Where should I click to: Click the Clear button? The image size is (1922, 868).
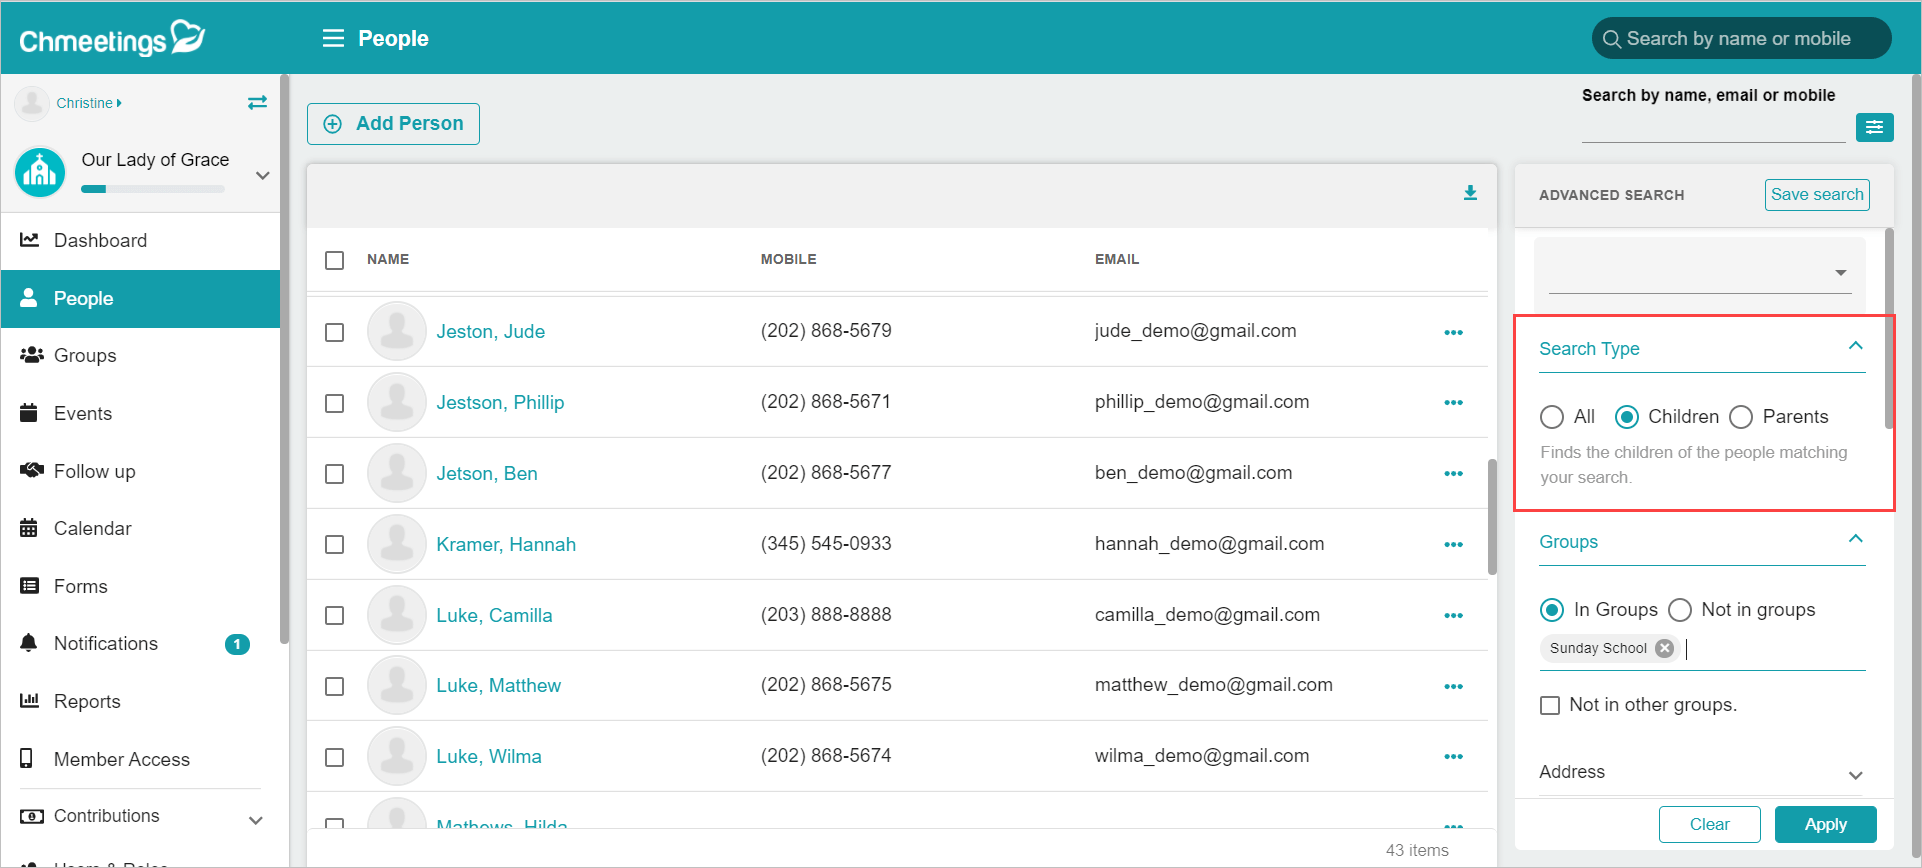[x=1710, y=825]
